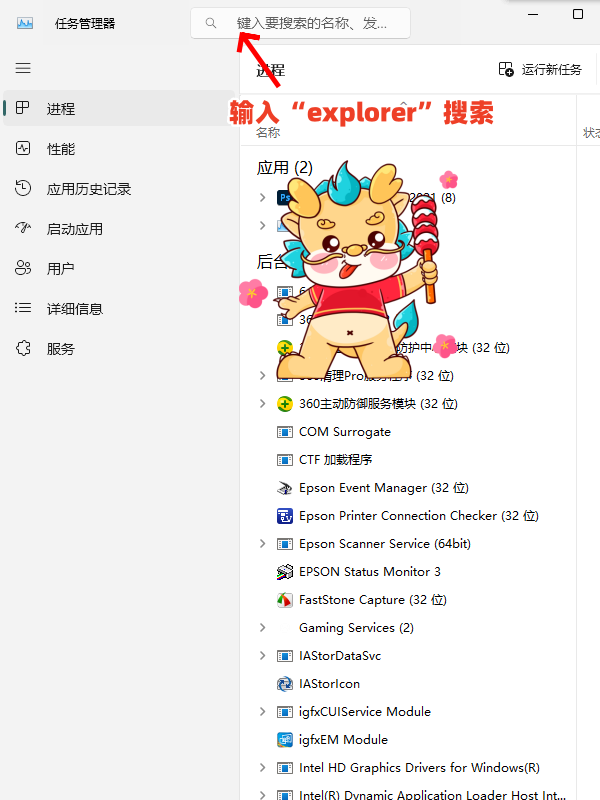The image size is (600, 800).
Task: Select Epson Event Manager (32 位) row
Action: pos(408,488)
